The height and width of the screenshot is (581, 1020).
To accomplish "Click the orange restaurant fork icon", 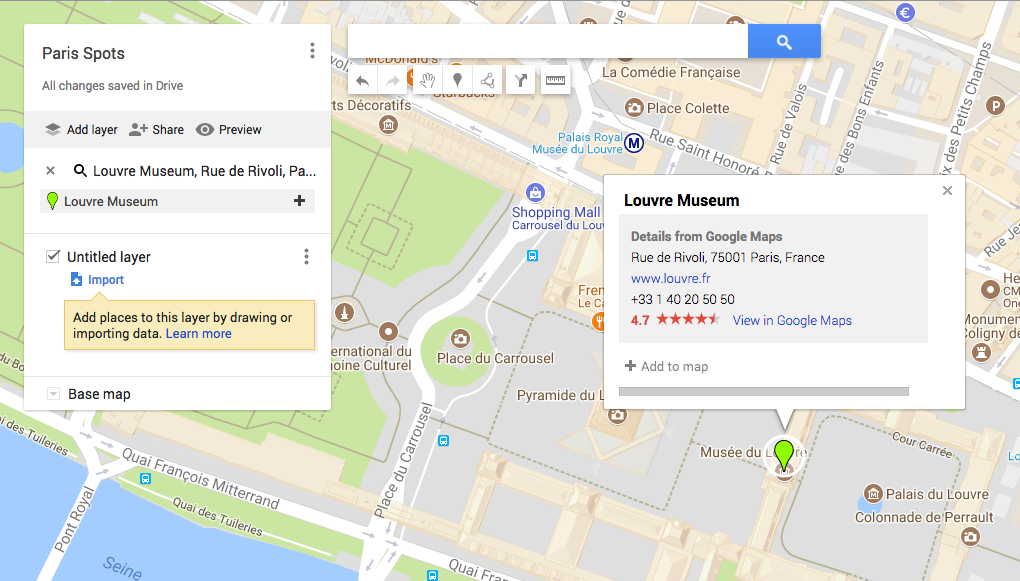I will 599,321.
